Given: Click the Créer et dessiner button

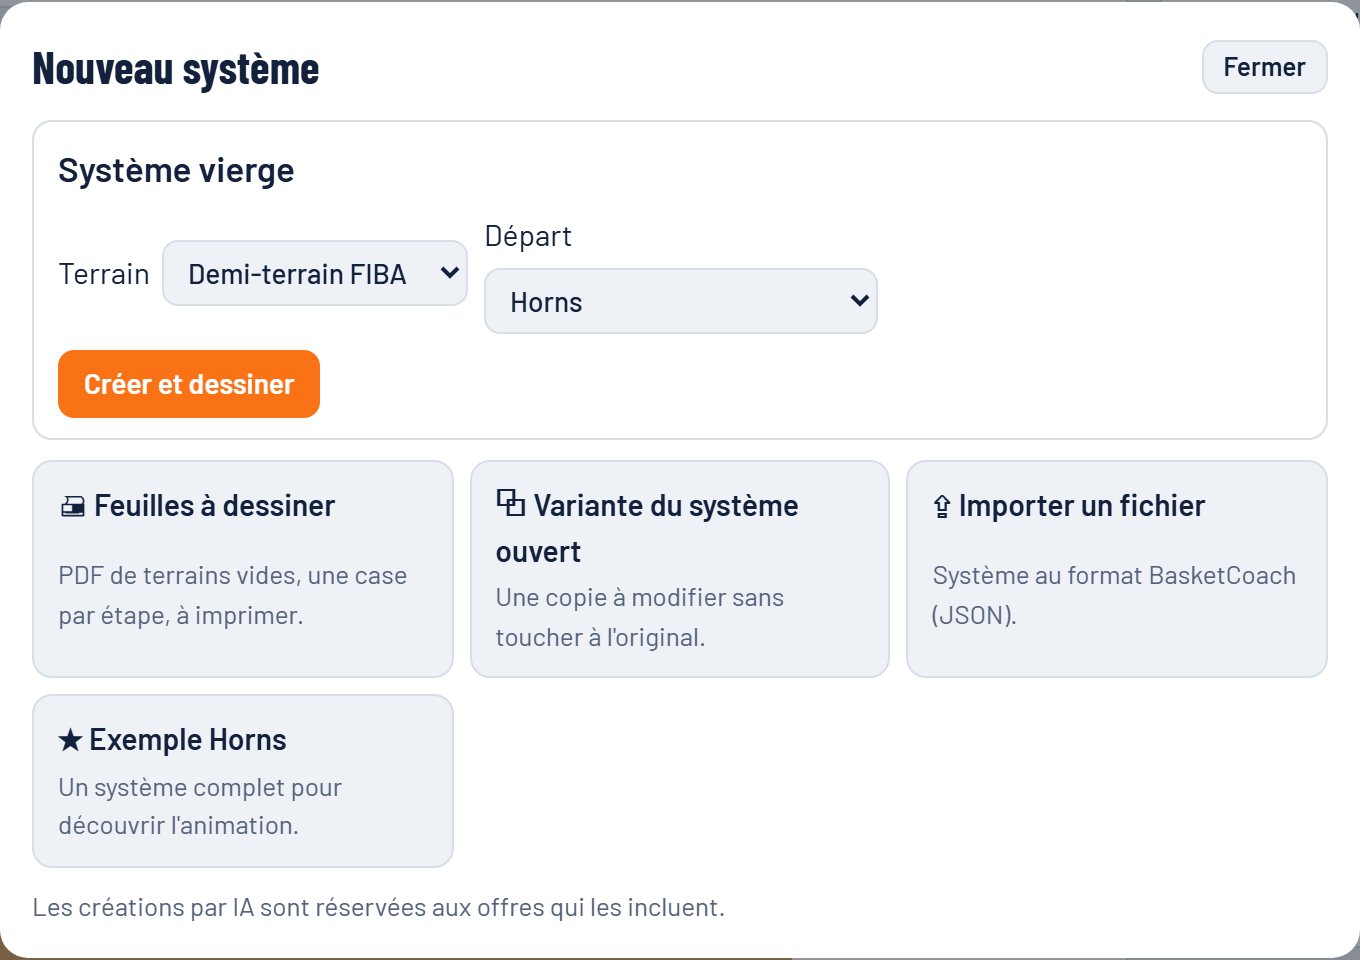Looking at the screenshot, I should click(189, 384).
